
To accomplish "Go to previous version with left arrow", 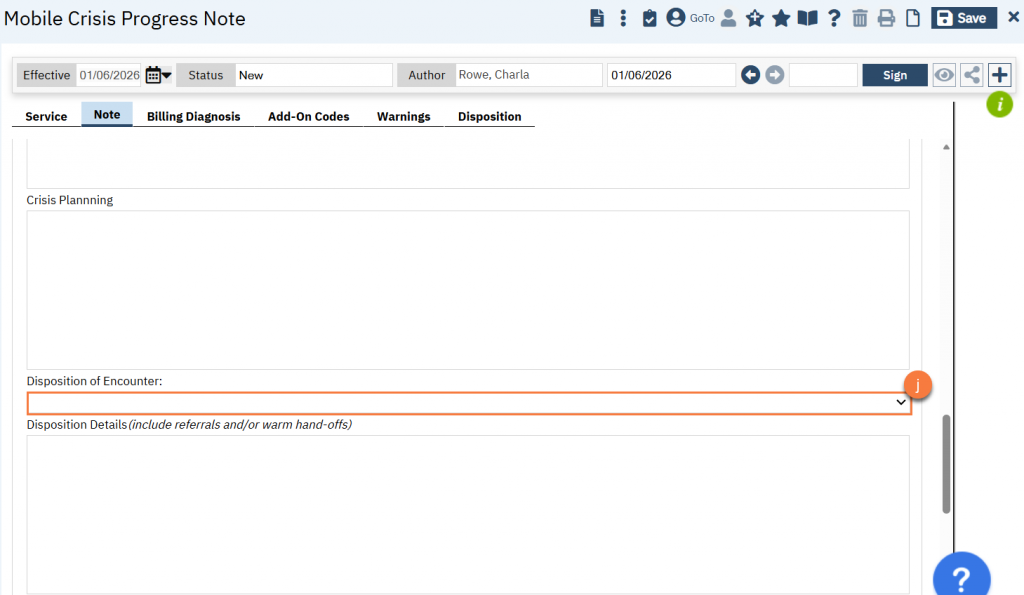I will tap(750, 75).
